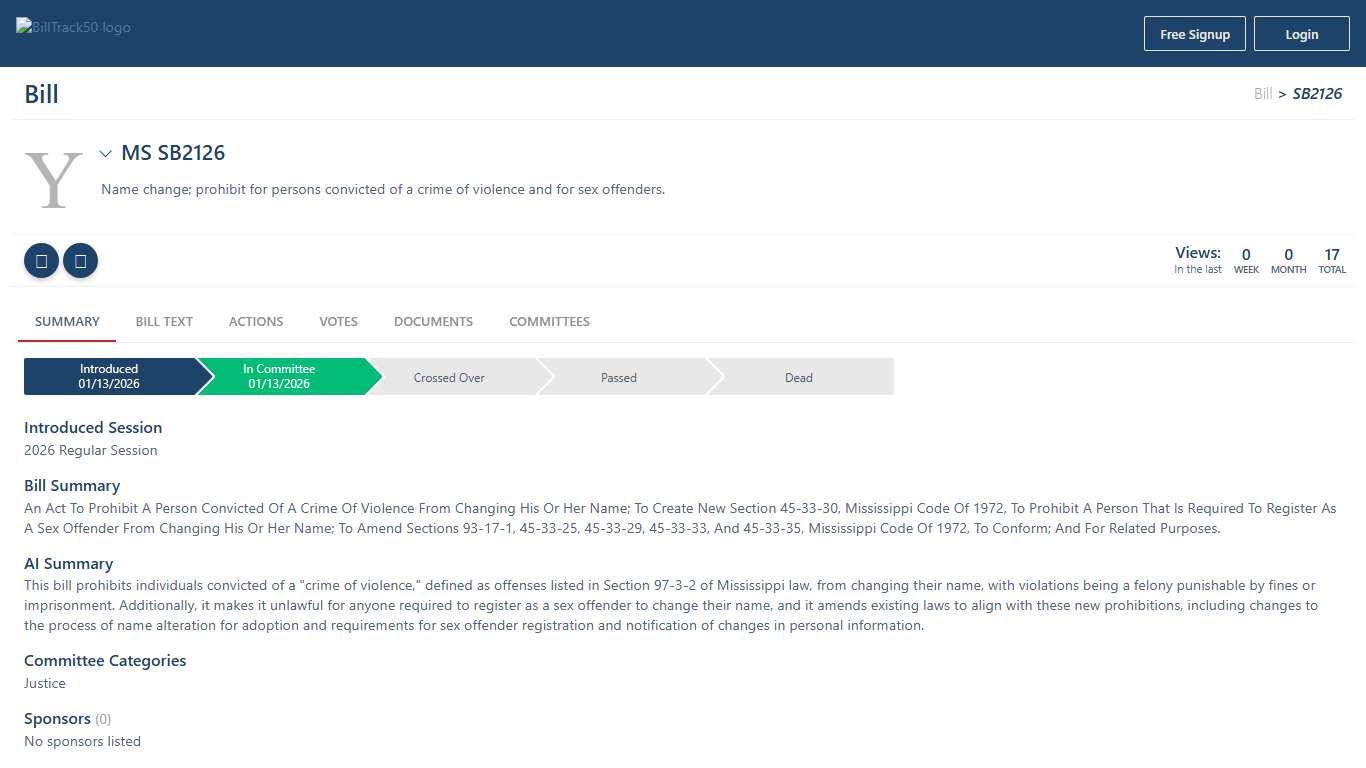
Task: Go to the Committees tab
Action: click(549, 322)
